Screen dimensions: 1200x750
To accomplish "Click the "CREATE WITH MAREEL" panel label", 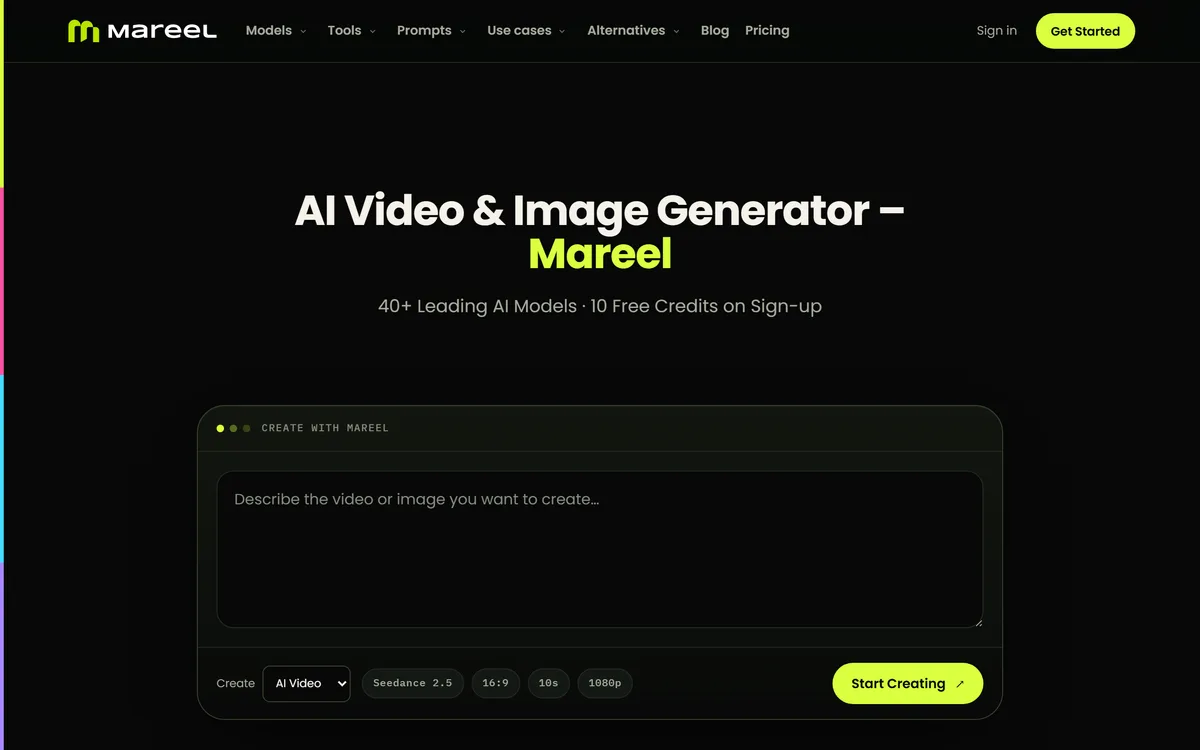I will tap(325, 428).
